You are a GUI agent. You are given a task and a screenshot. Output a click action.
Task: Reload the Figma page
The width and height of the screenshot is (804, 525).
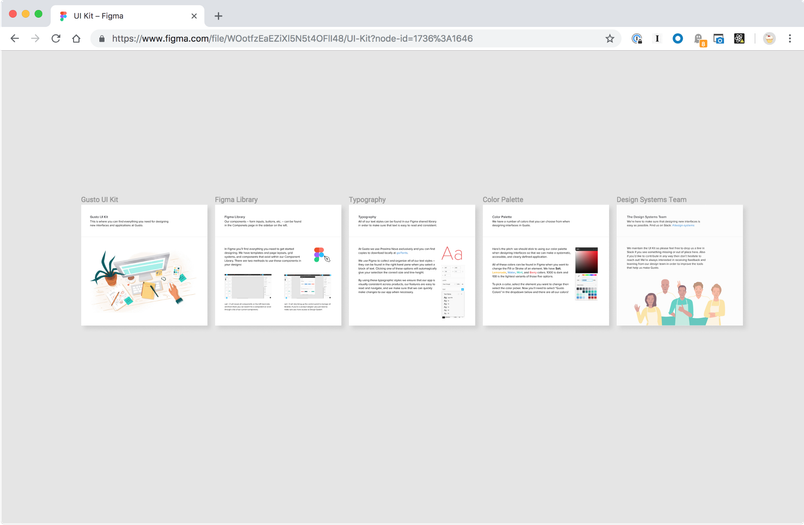click(x=55, y=38)
